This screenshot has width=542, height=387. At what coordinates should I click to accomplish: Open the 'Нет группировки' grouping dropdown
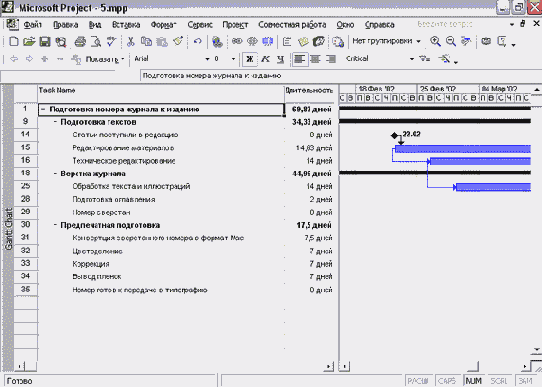pyautogui.click(x=419, y=42)
